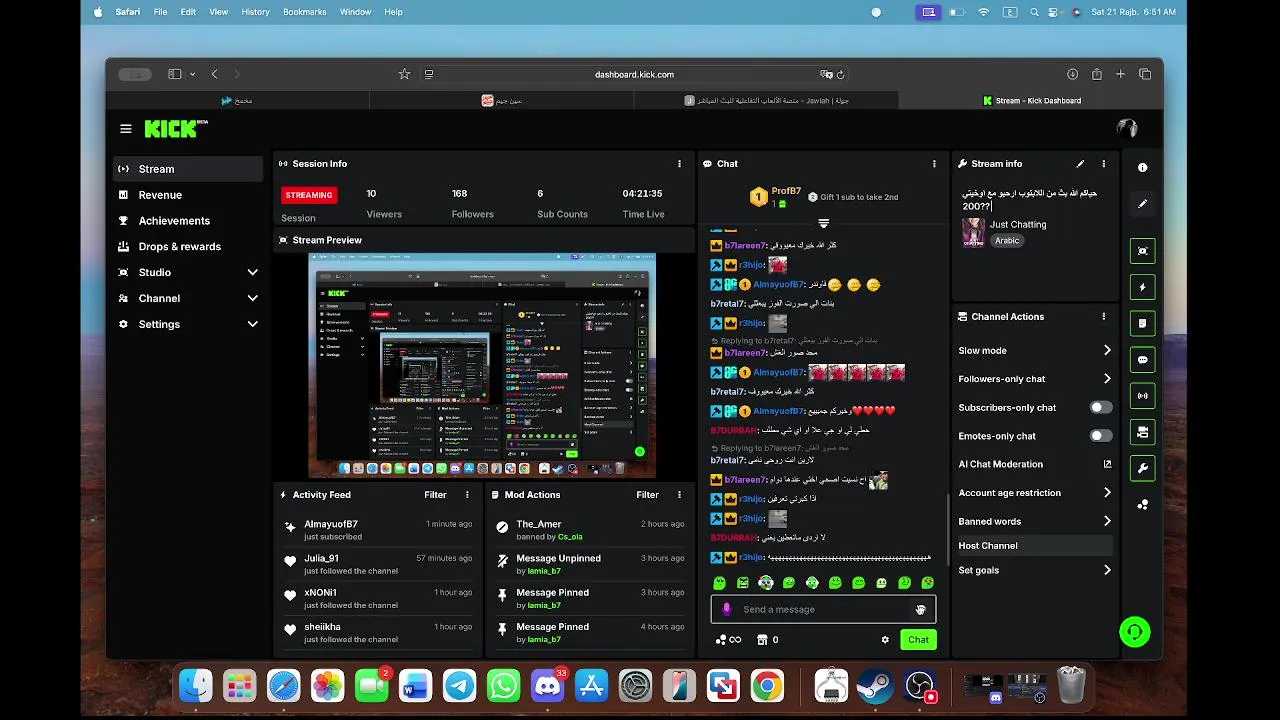
Task: Open Activity Feed three-dot menu
Action: click(x=467, y=495)
